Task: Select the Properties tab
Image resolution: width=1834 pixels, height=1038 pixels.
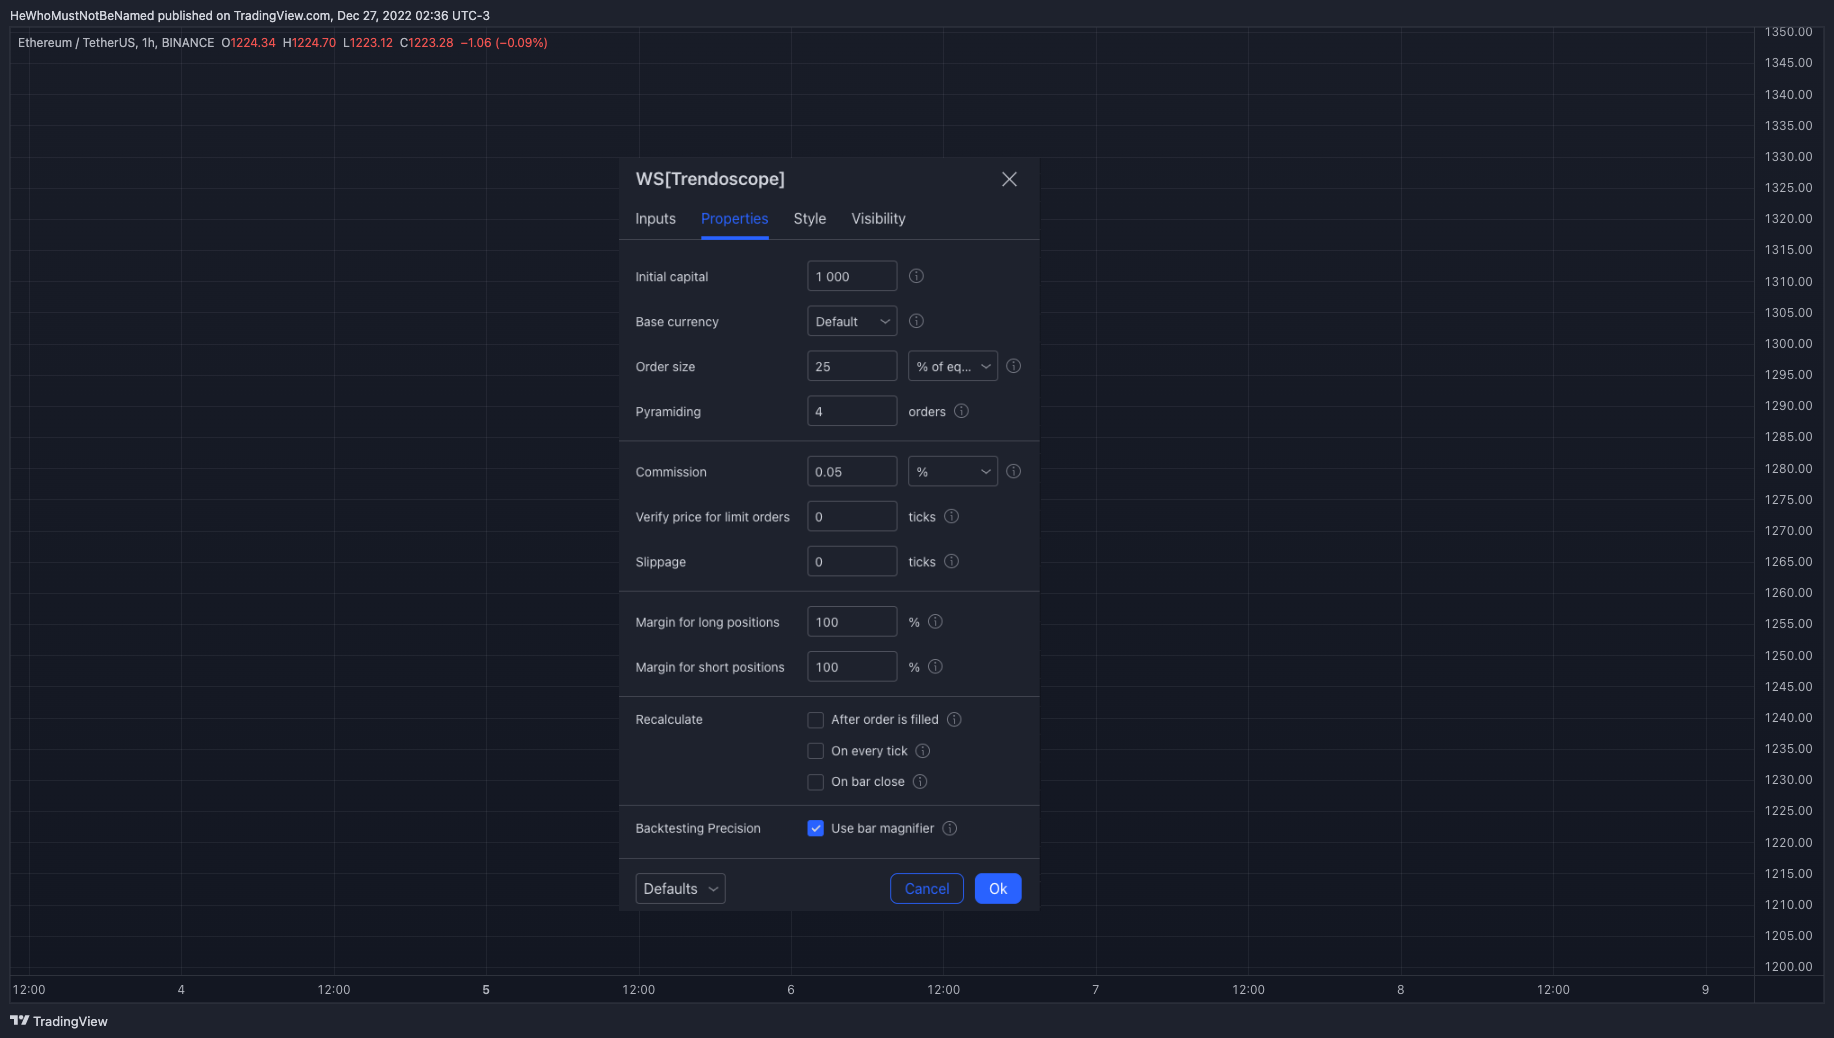Action: 734,218
